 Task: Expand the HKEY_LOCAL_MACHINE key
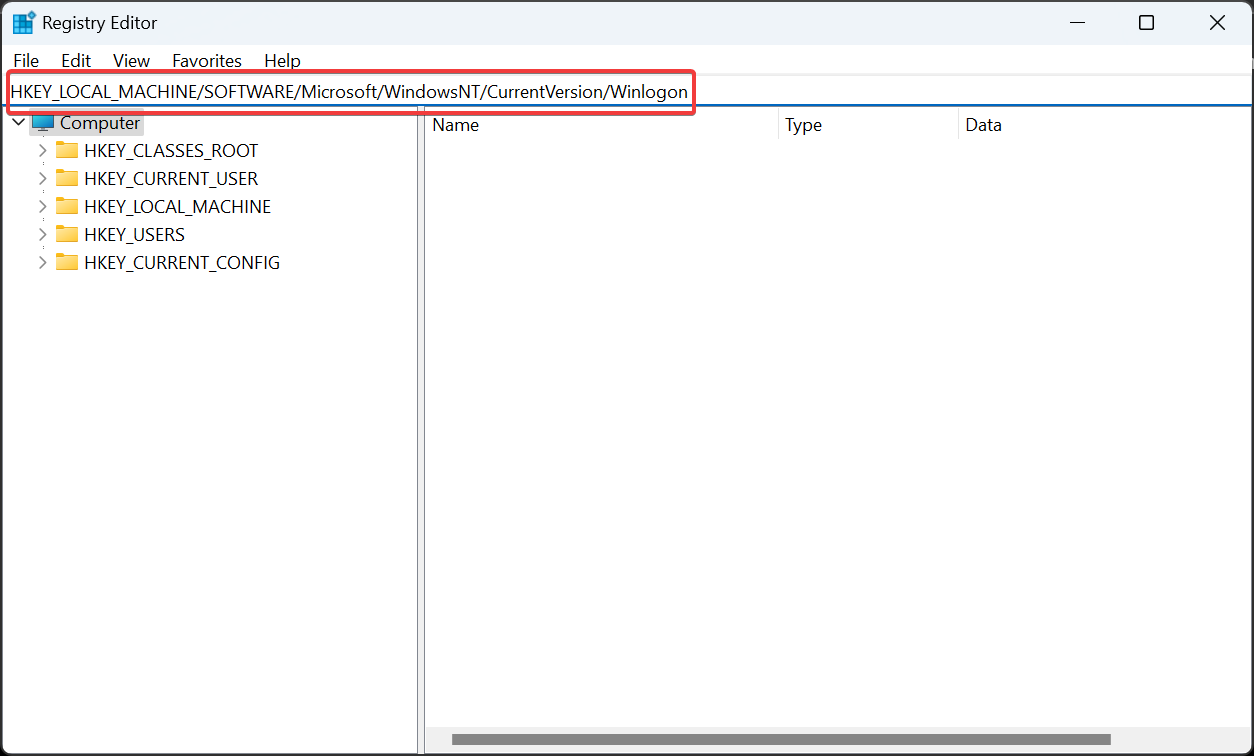[42, 207]
